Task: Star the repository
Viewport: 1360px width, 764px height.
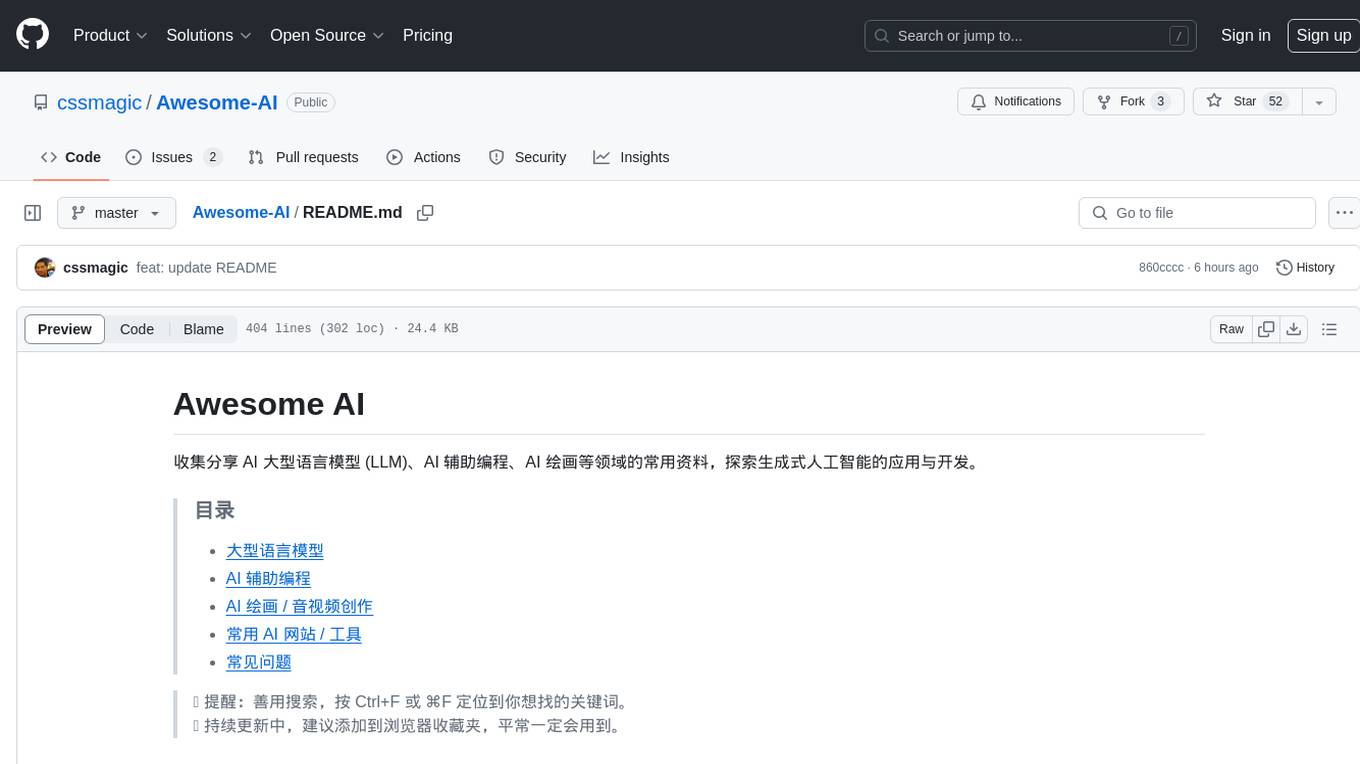Action: (x=1247, y=102)
